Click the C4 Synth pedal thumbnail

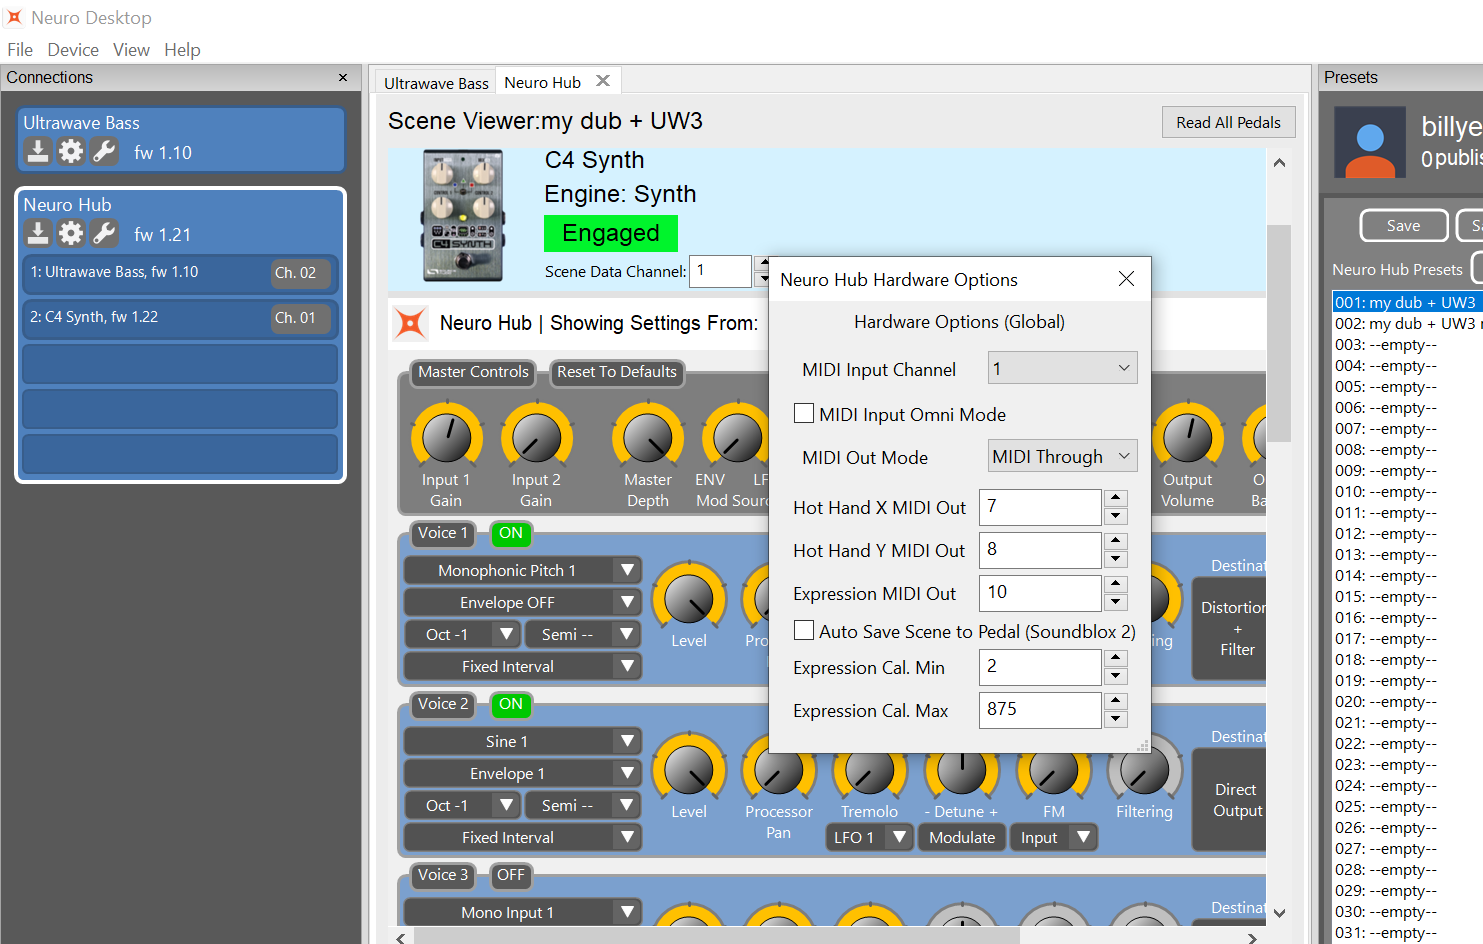point(463,215)
